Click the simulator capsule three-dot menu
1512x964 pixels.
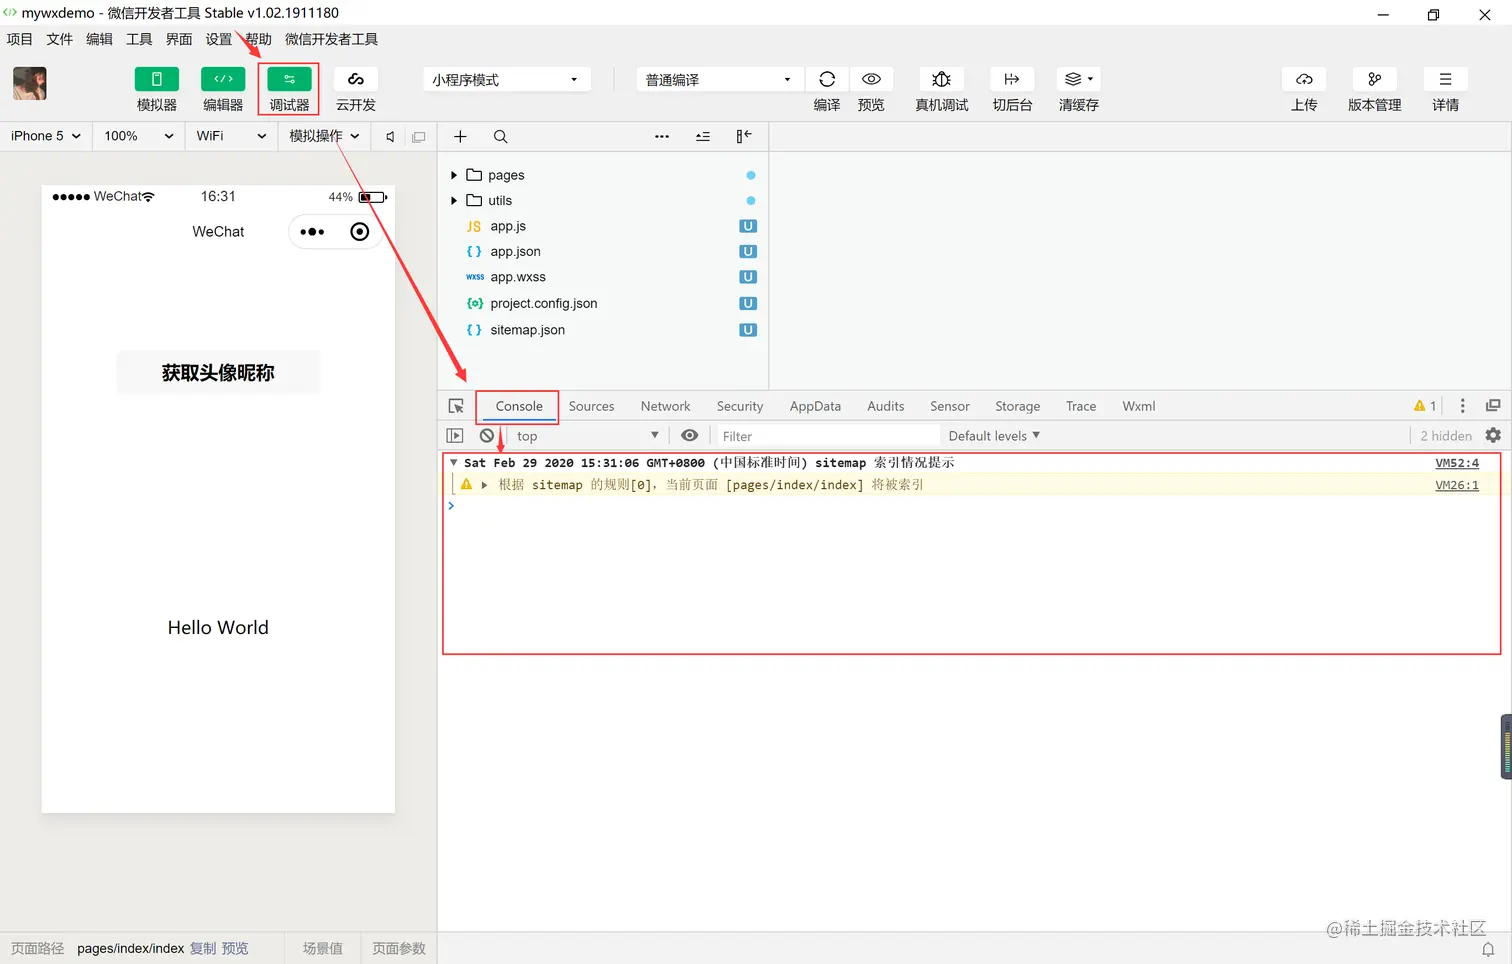click(312, 232)
